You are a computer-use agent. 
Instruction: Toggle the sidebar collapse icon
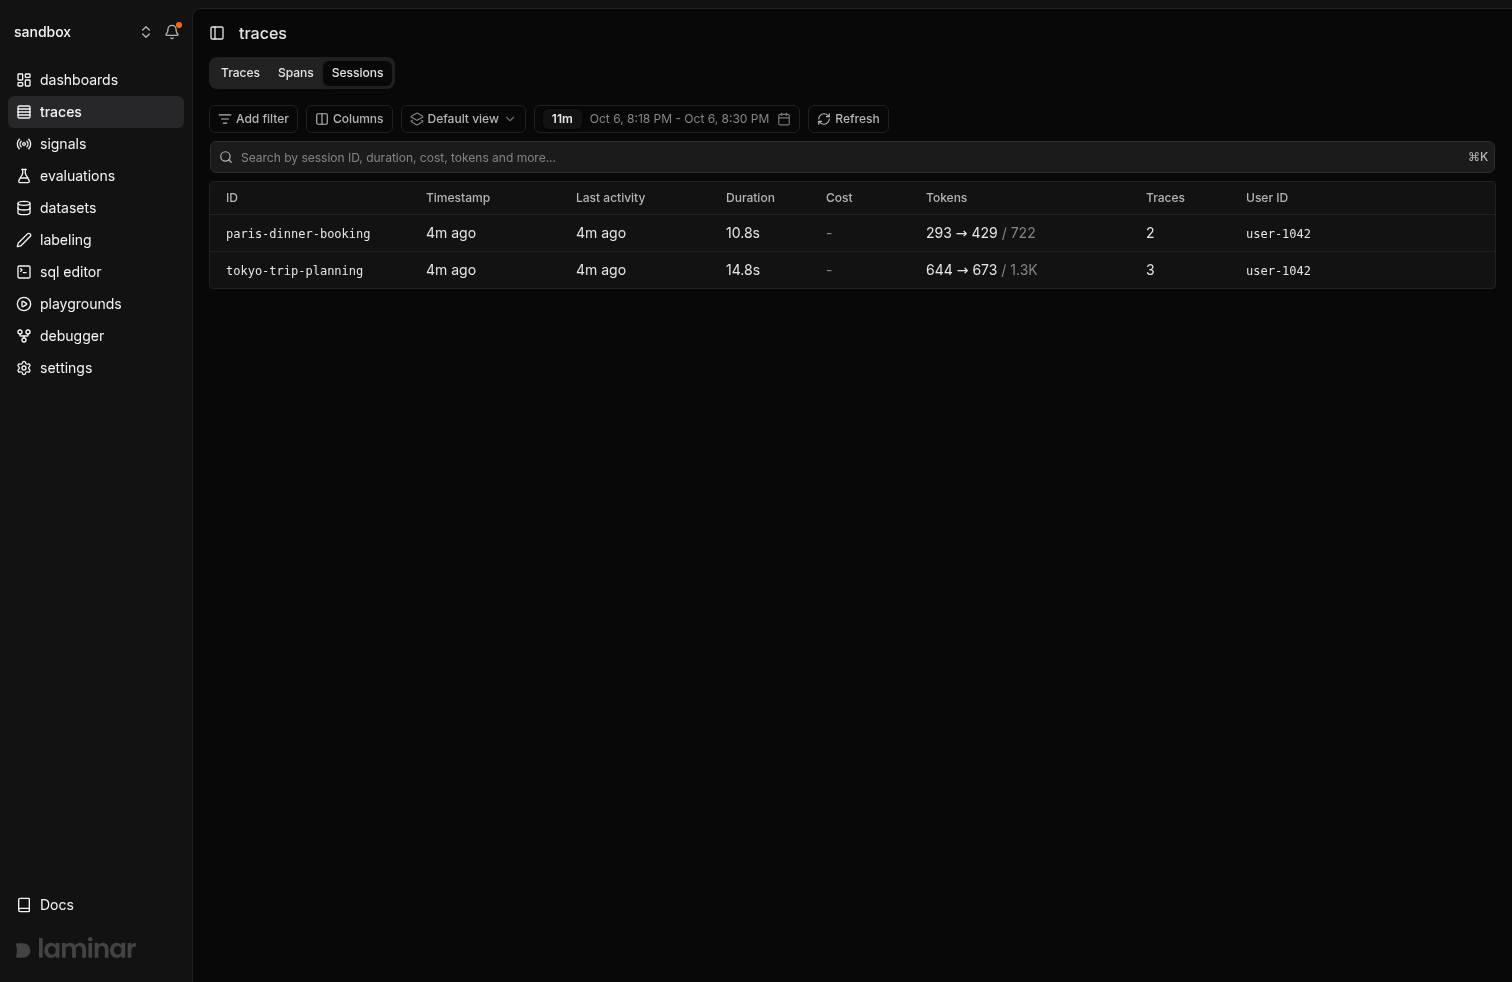(217, 33)
